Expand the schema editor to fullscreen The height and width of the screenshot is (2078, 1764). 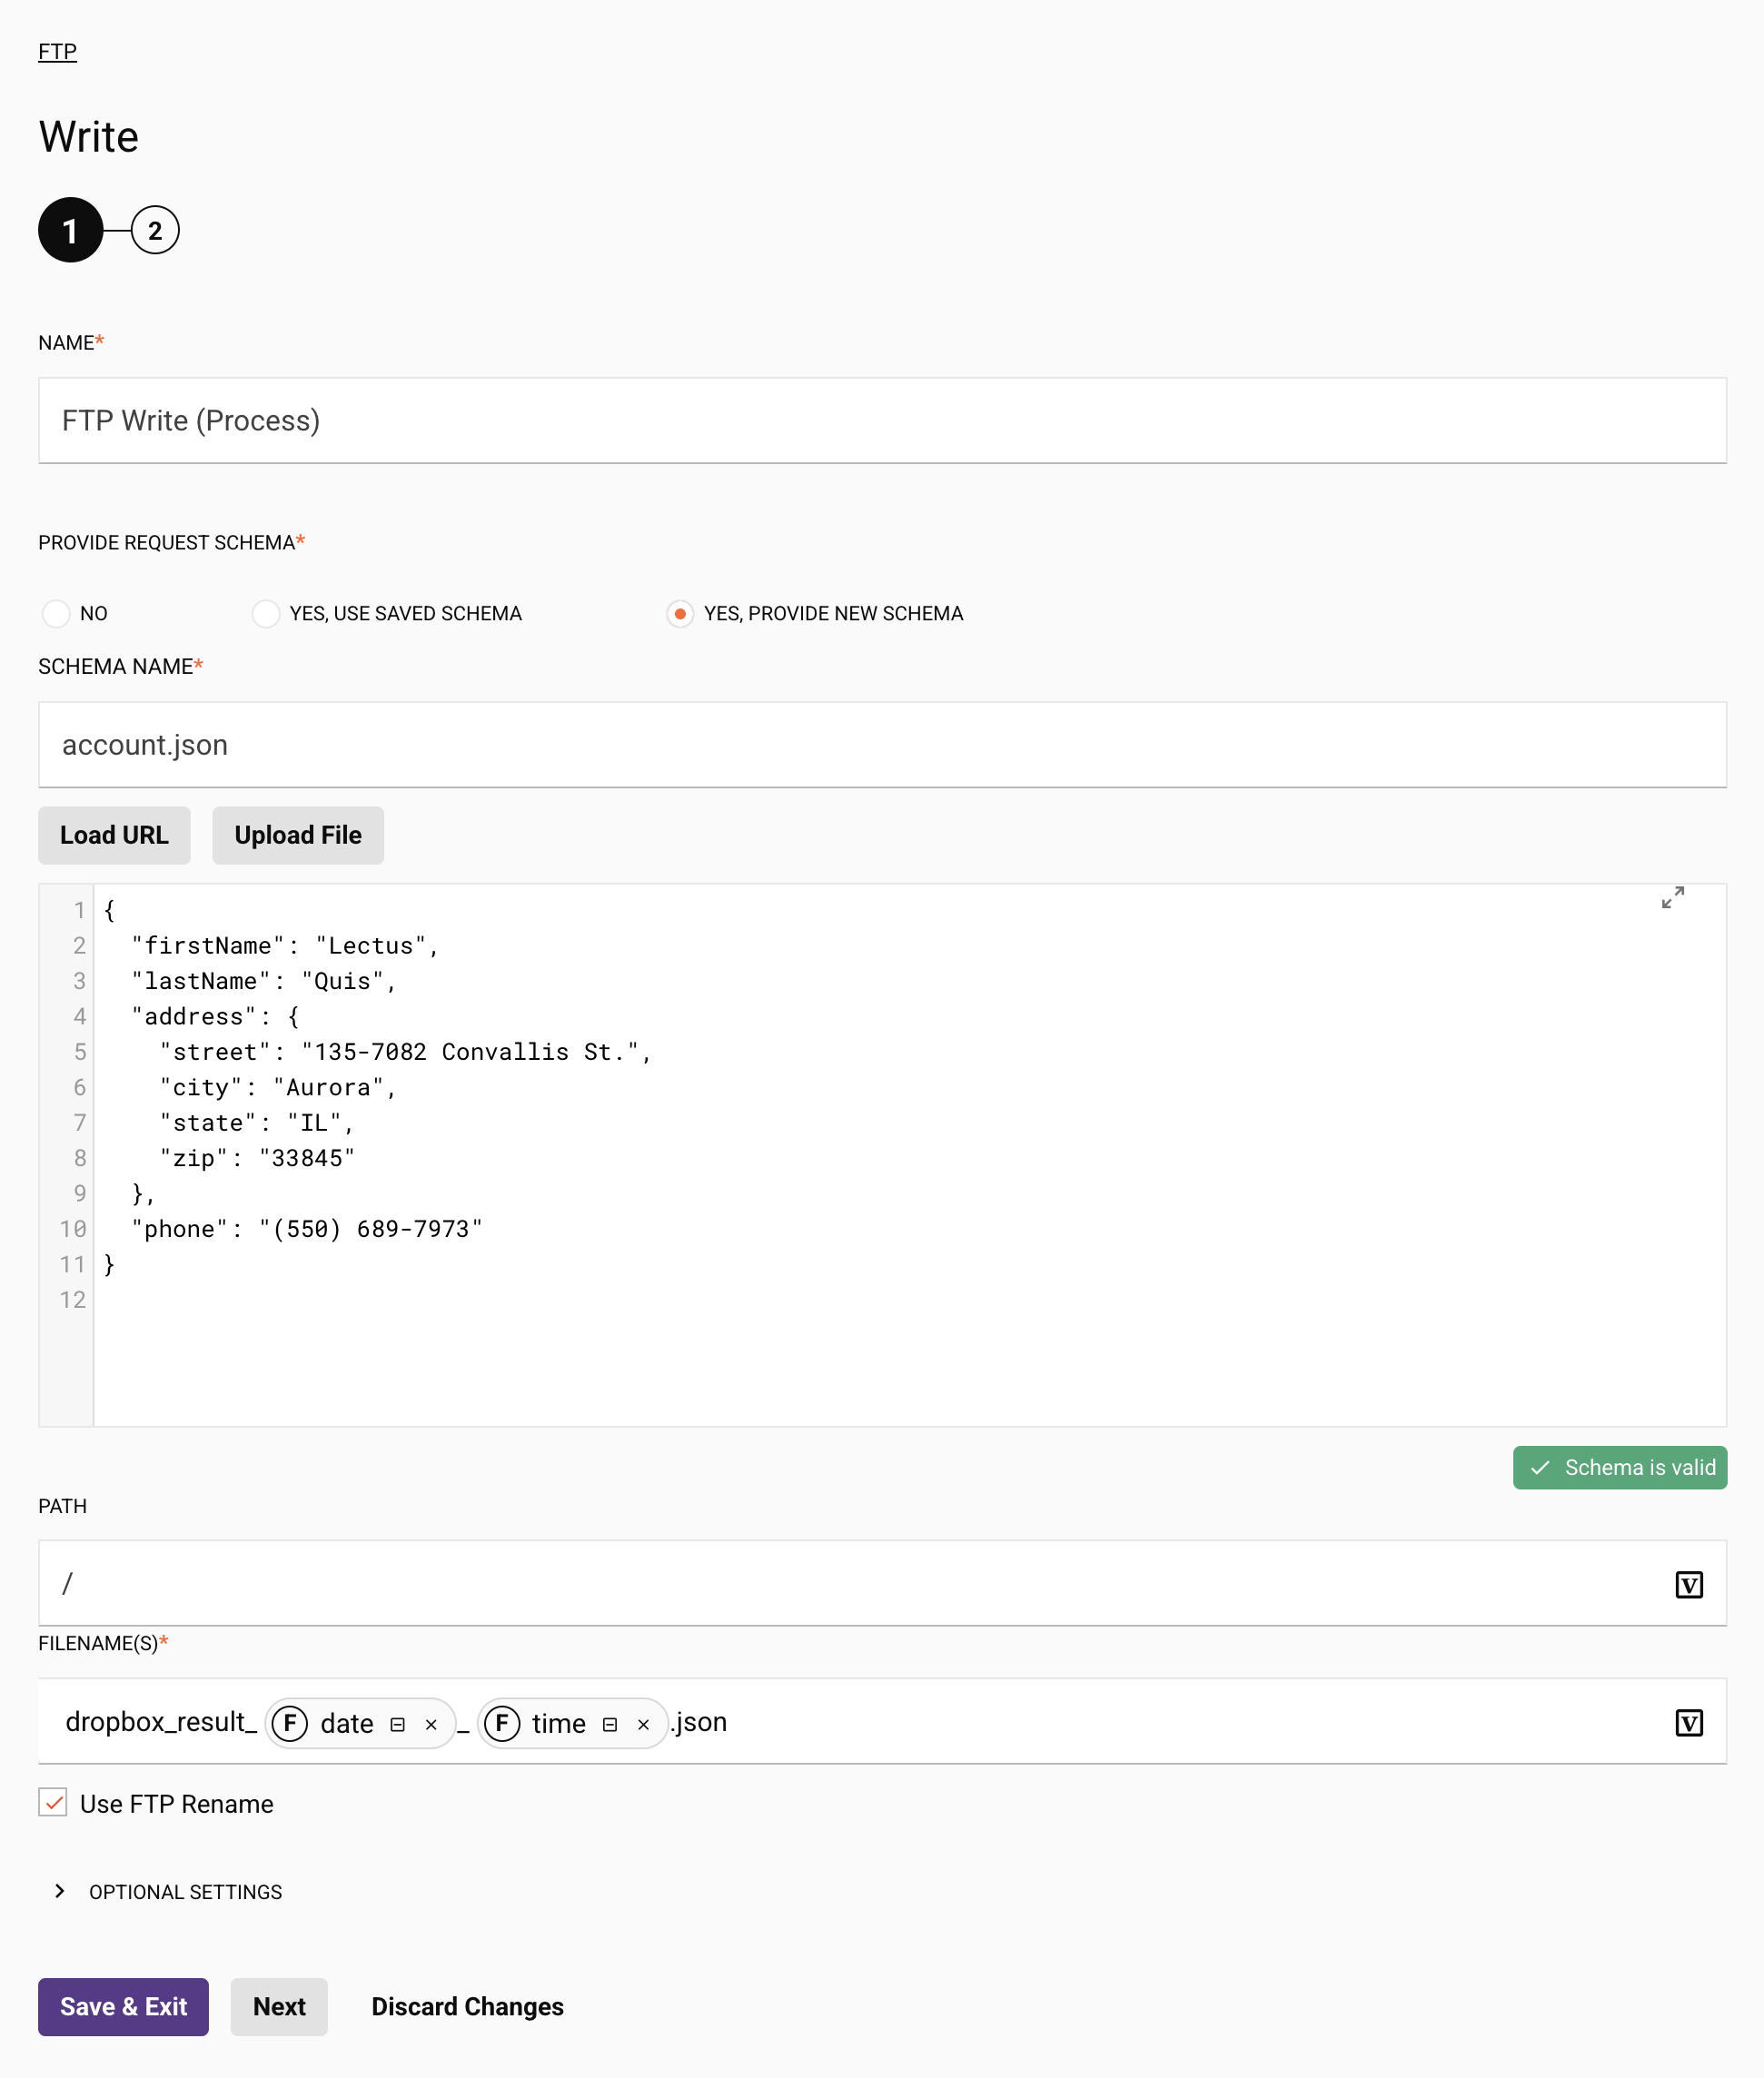coord(1672,897)
